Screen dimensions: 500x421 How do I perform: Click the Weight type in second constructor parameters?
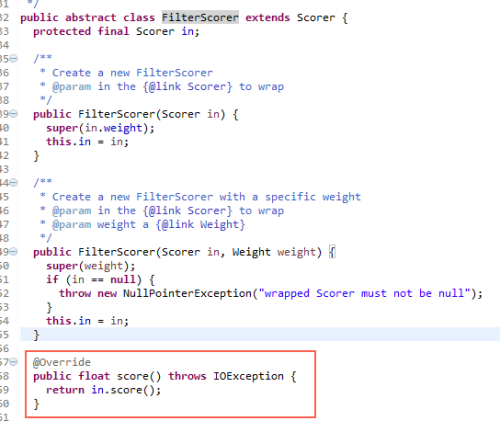click(251, 252)
